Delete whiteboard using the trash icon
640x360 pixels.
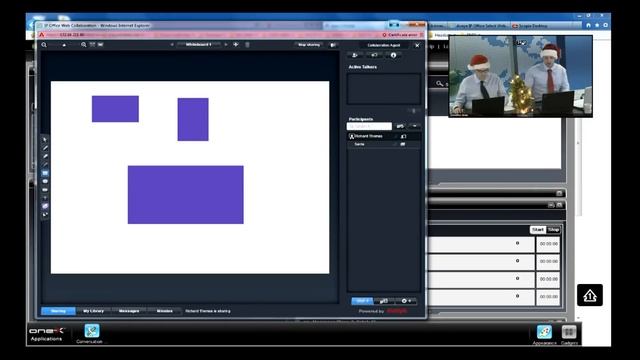coord(247,44)
